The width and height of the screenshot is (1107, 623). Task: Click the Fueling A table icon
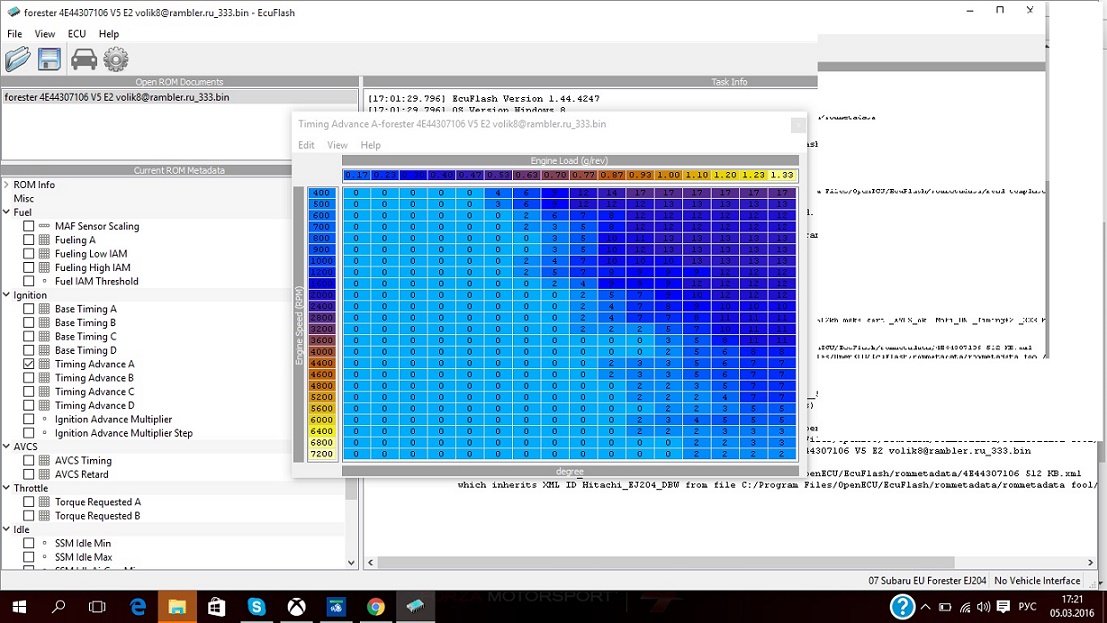coord(44,240)
